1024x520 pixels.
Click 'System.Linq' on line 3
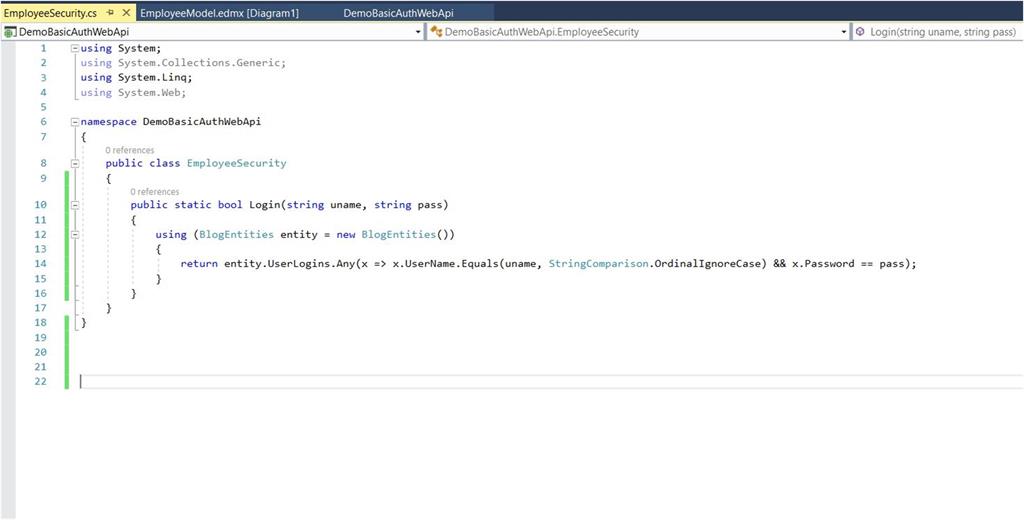coord(152,78)
